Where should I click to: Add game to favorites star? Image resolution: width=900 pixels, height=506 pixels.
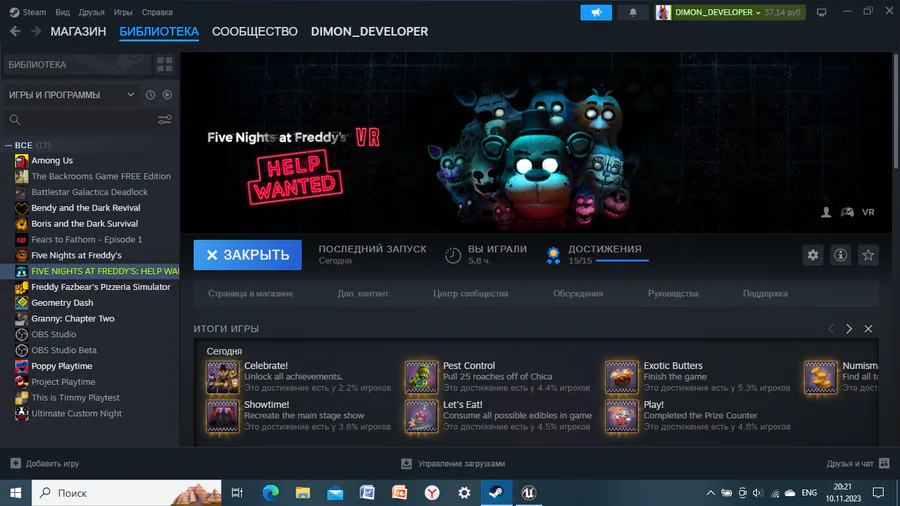click(868, 255)
